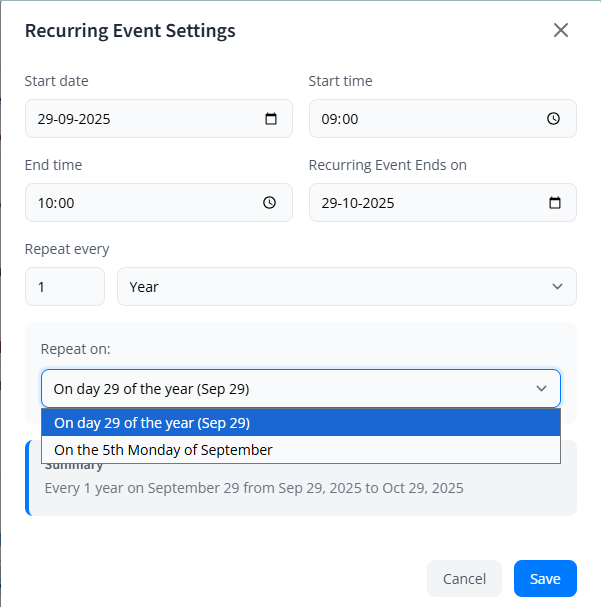Collapse the Repeat on dropdown via its chevron

(x=541, y=388)
